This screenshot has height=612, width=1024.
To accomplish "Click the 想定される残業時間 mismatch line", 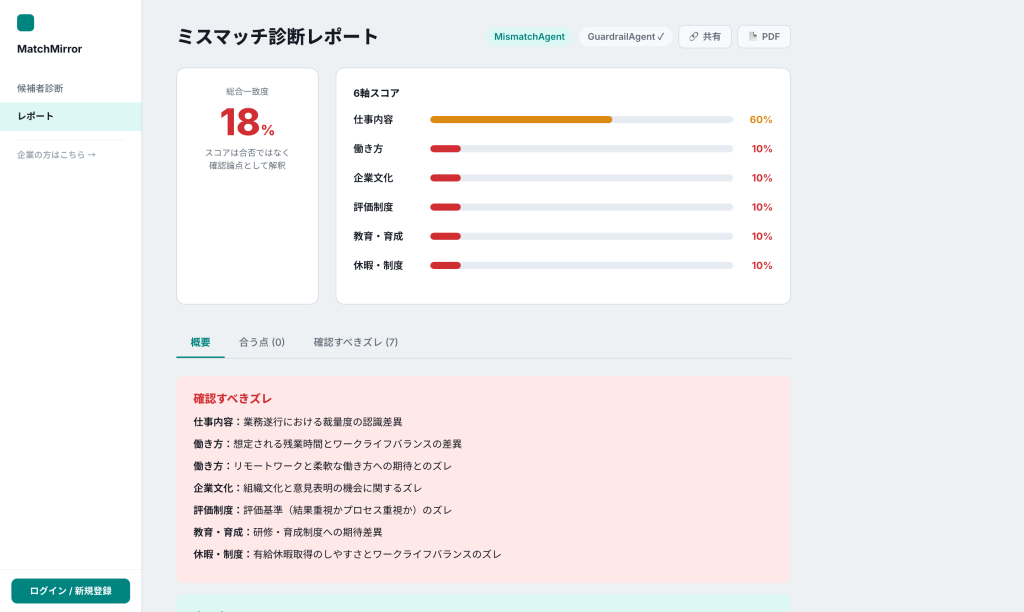I will (x=328, y=444).
